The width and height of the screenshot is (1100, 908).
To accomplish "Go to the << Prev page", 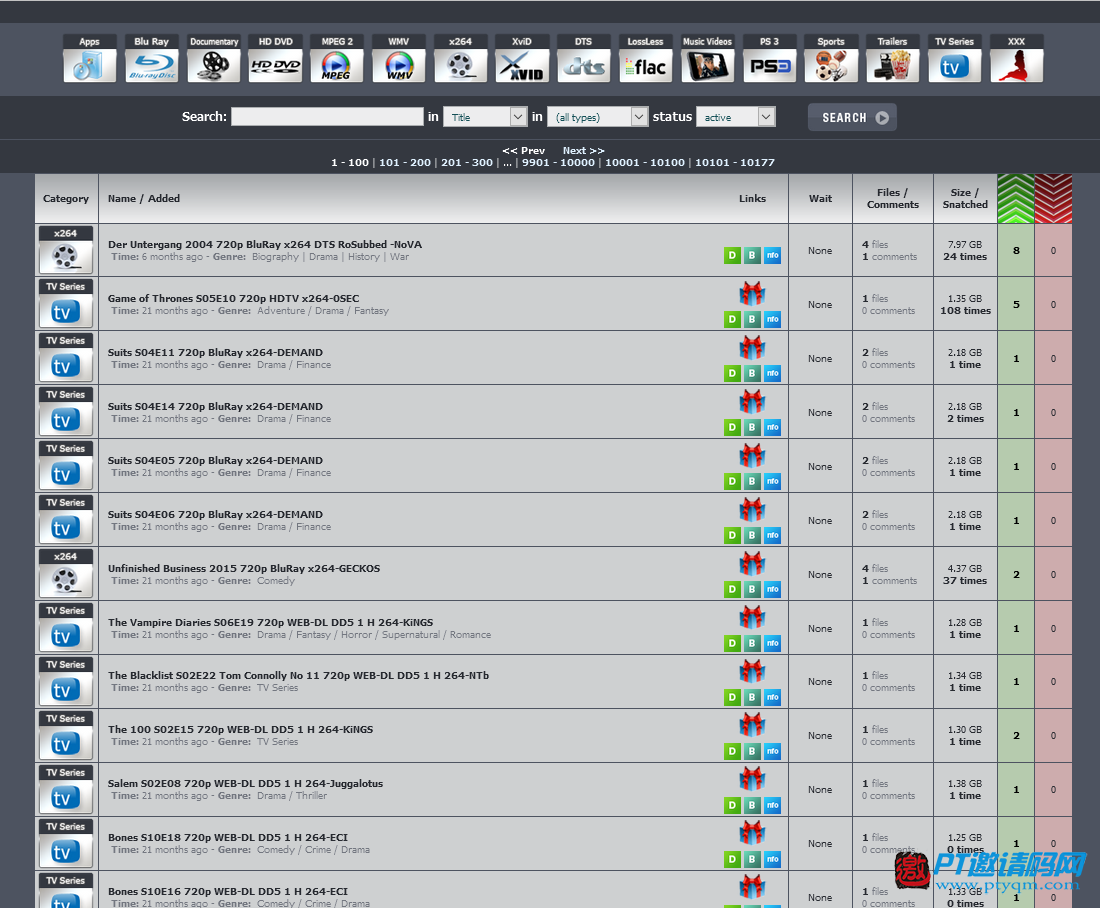I will 523,150.
